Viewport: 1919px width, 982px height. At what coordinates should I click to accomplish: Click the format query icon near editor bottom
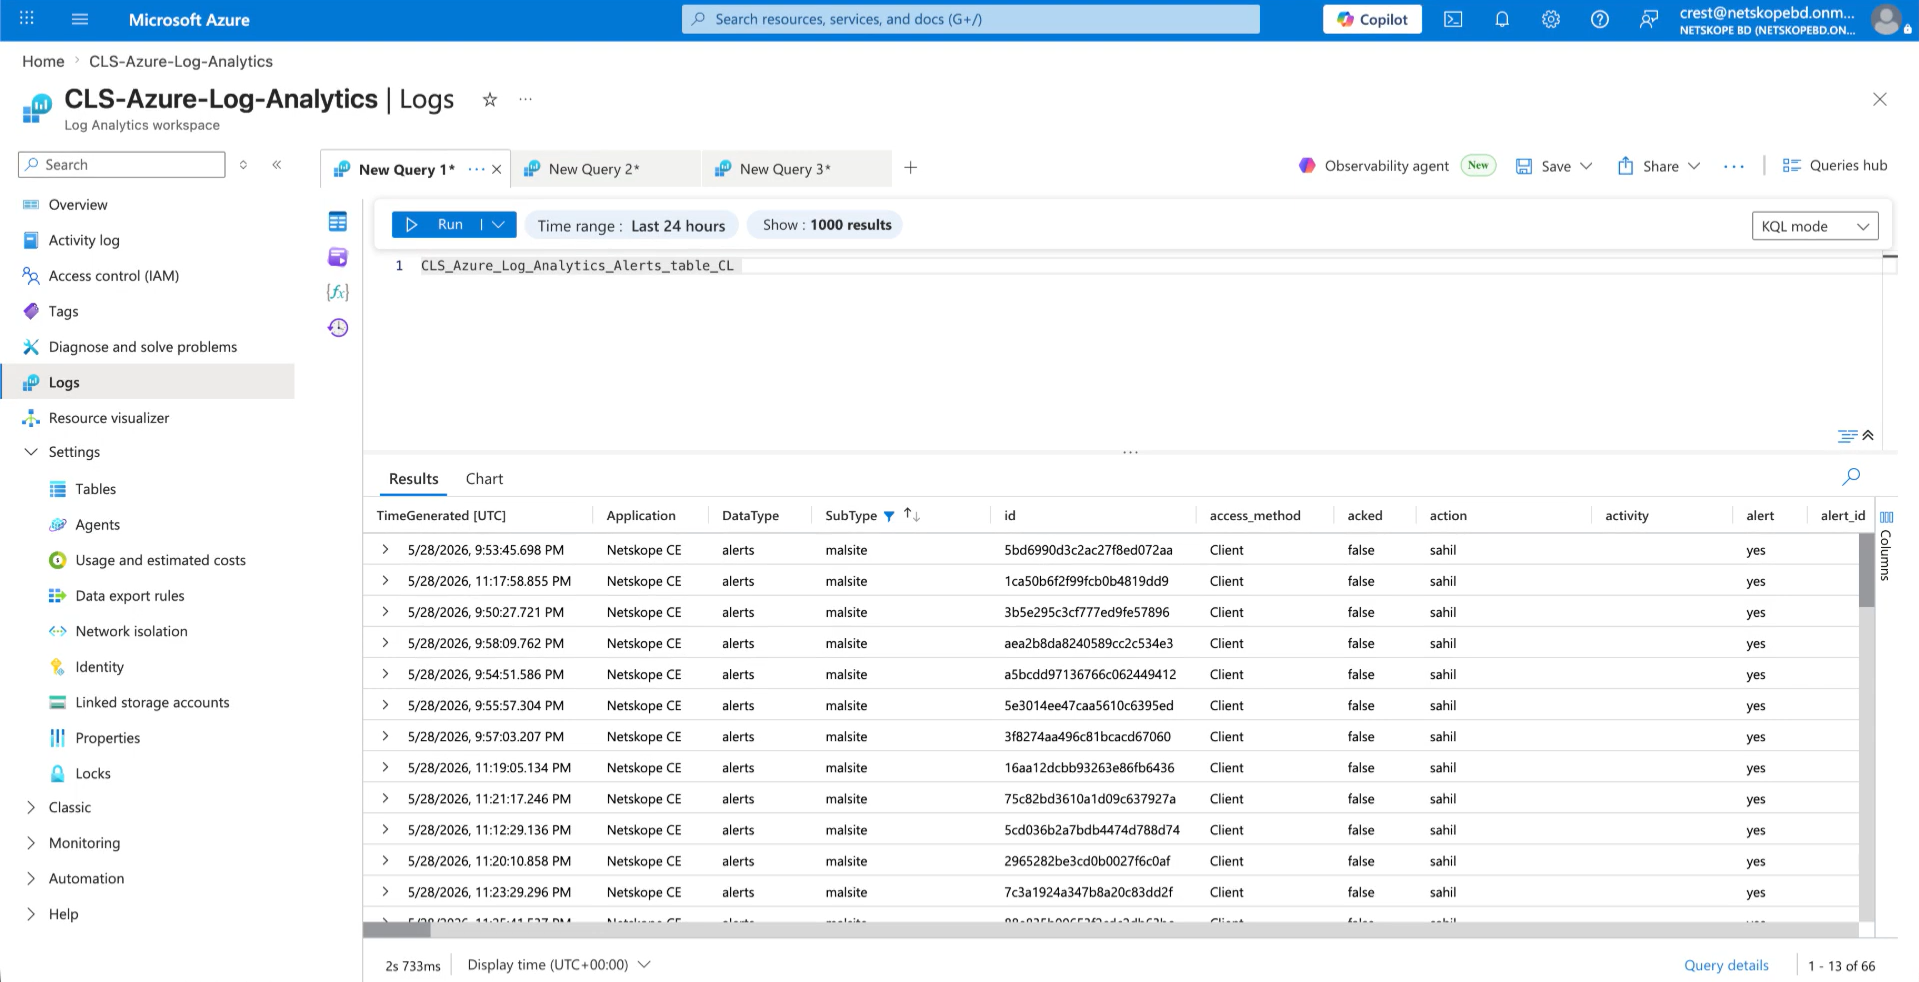coord(1847,435)
